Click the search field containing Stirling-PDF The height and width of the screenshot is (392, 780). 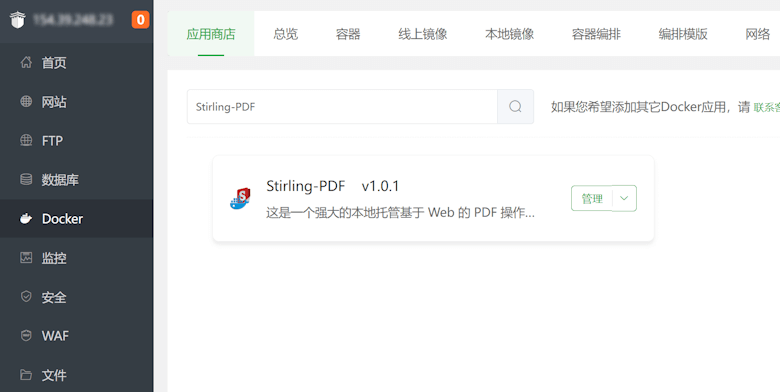tap(342, 106)
